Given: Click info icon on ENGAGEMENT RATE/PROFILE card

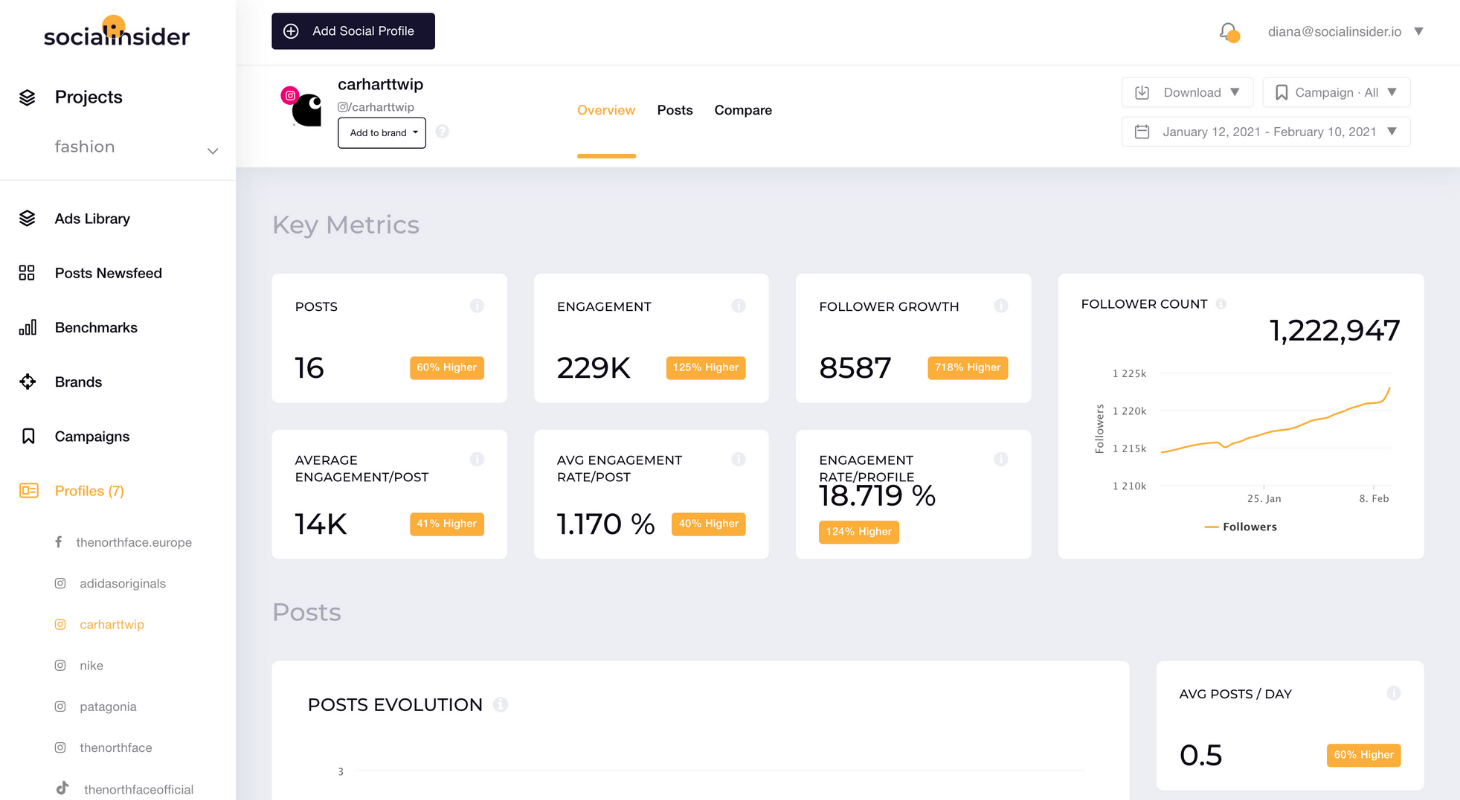Looking at the screenshot, I should (x=1001, y=459).
